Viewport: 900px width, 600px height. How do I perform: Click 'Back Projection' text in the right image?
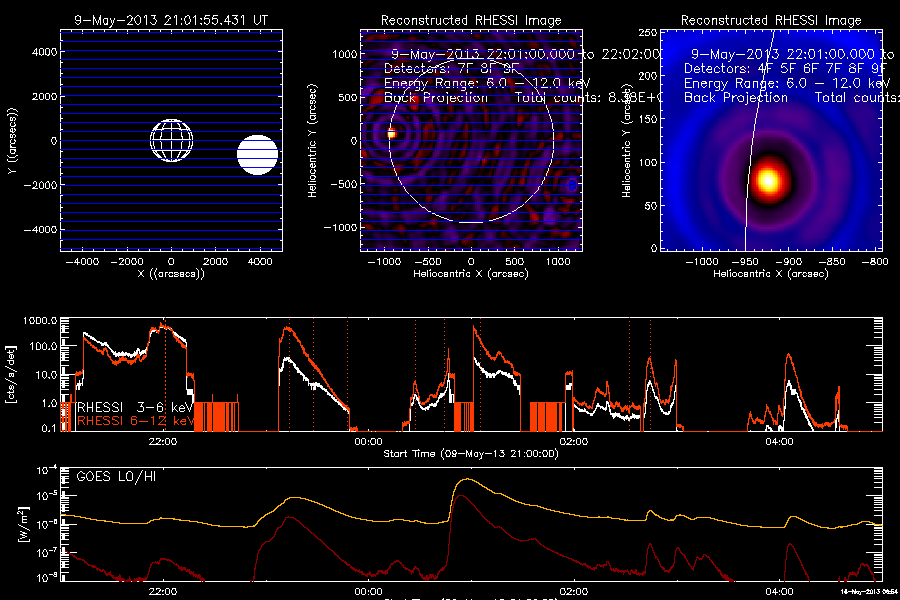[736, 97]
